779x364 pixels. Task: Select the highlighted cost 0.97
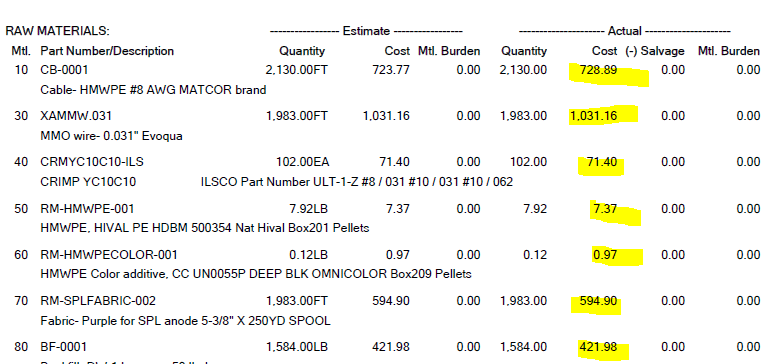coord(605,255)
